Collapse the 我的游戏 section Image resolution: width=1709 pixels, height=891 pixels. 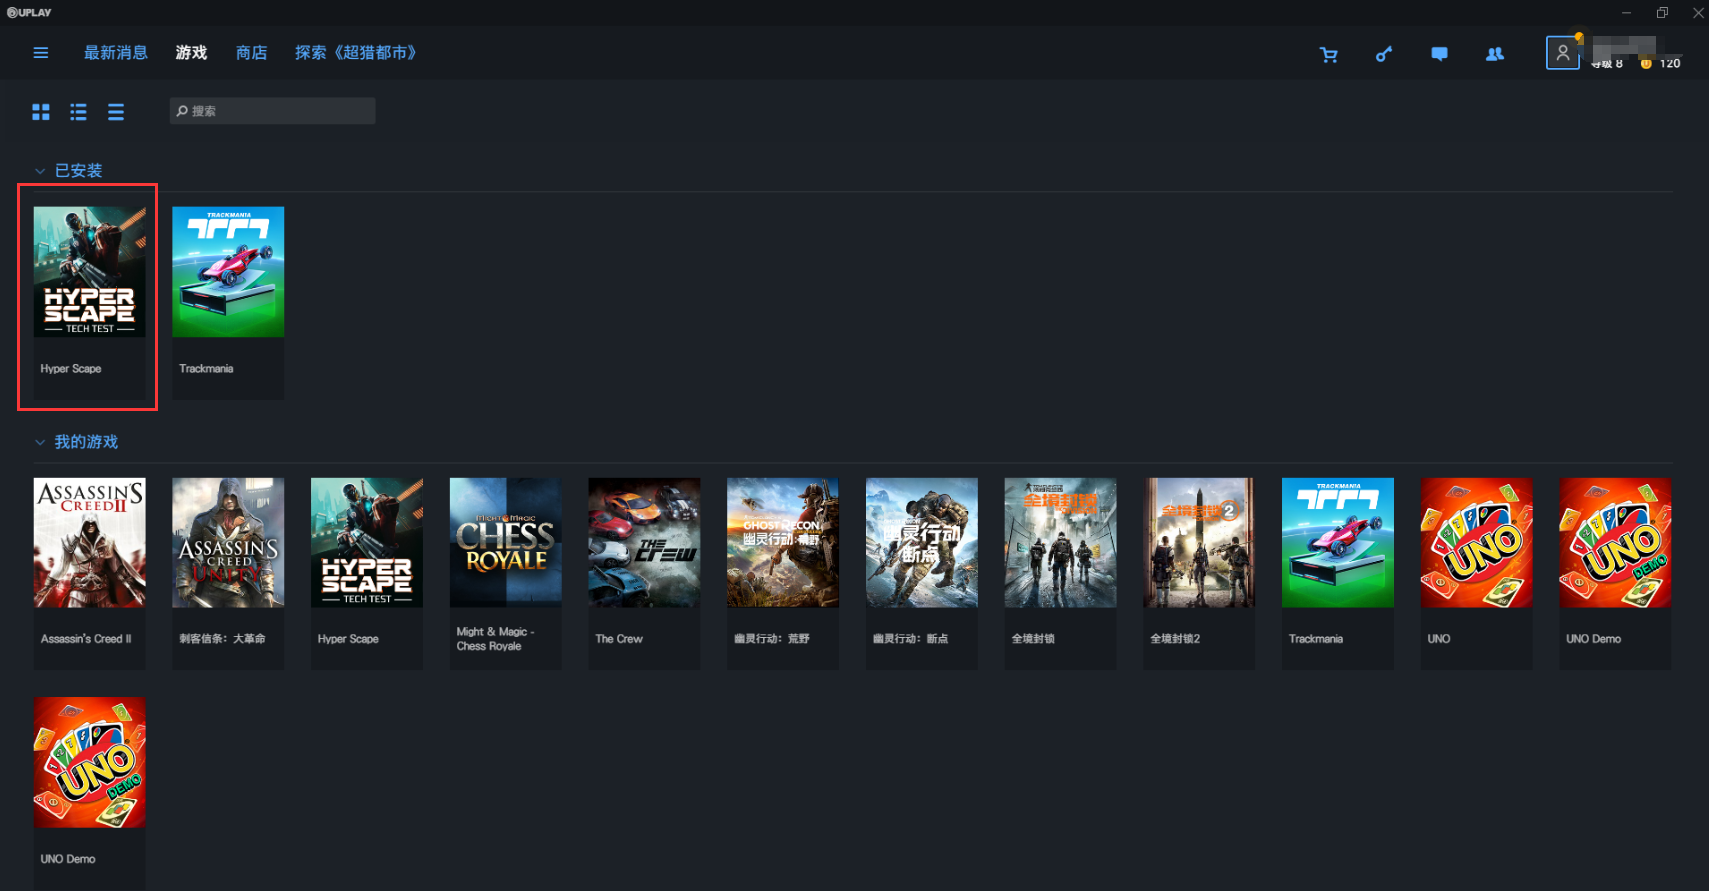[x=40, y=442]
